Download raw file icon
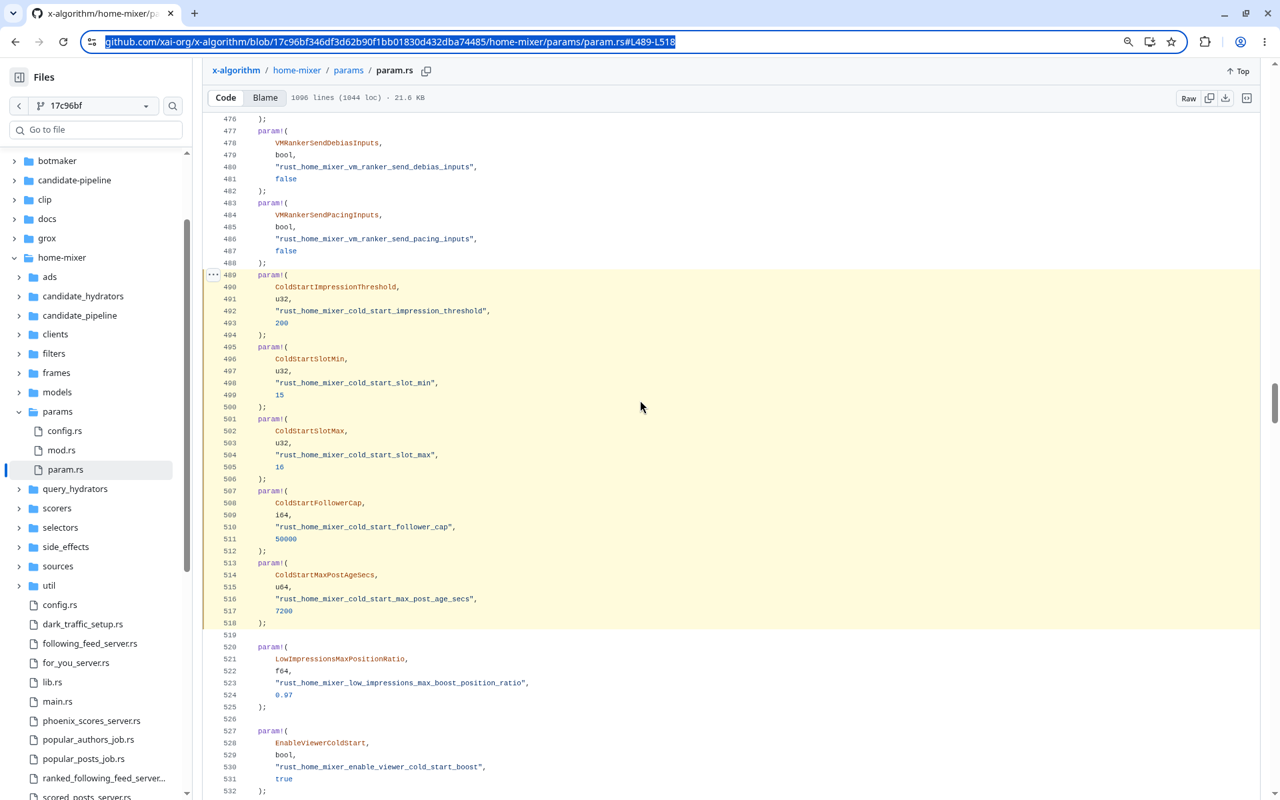 tap(1225, 98)
